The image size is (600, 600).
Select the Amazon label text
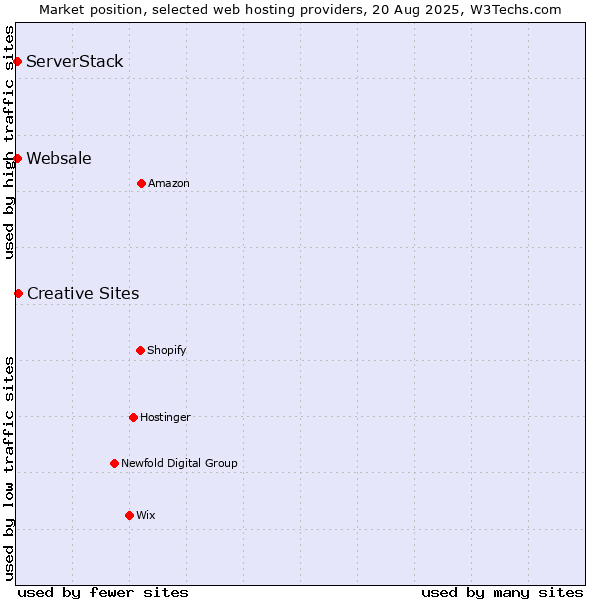tap(169, 183)
